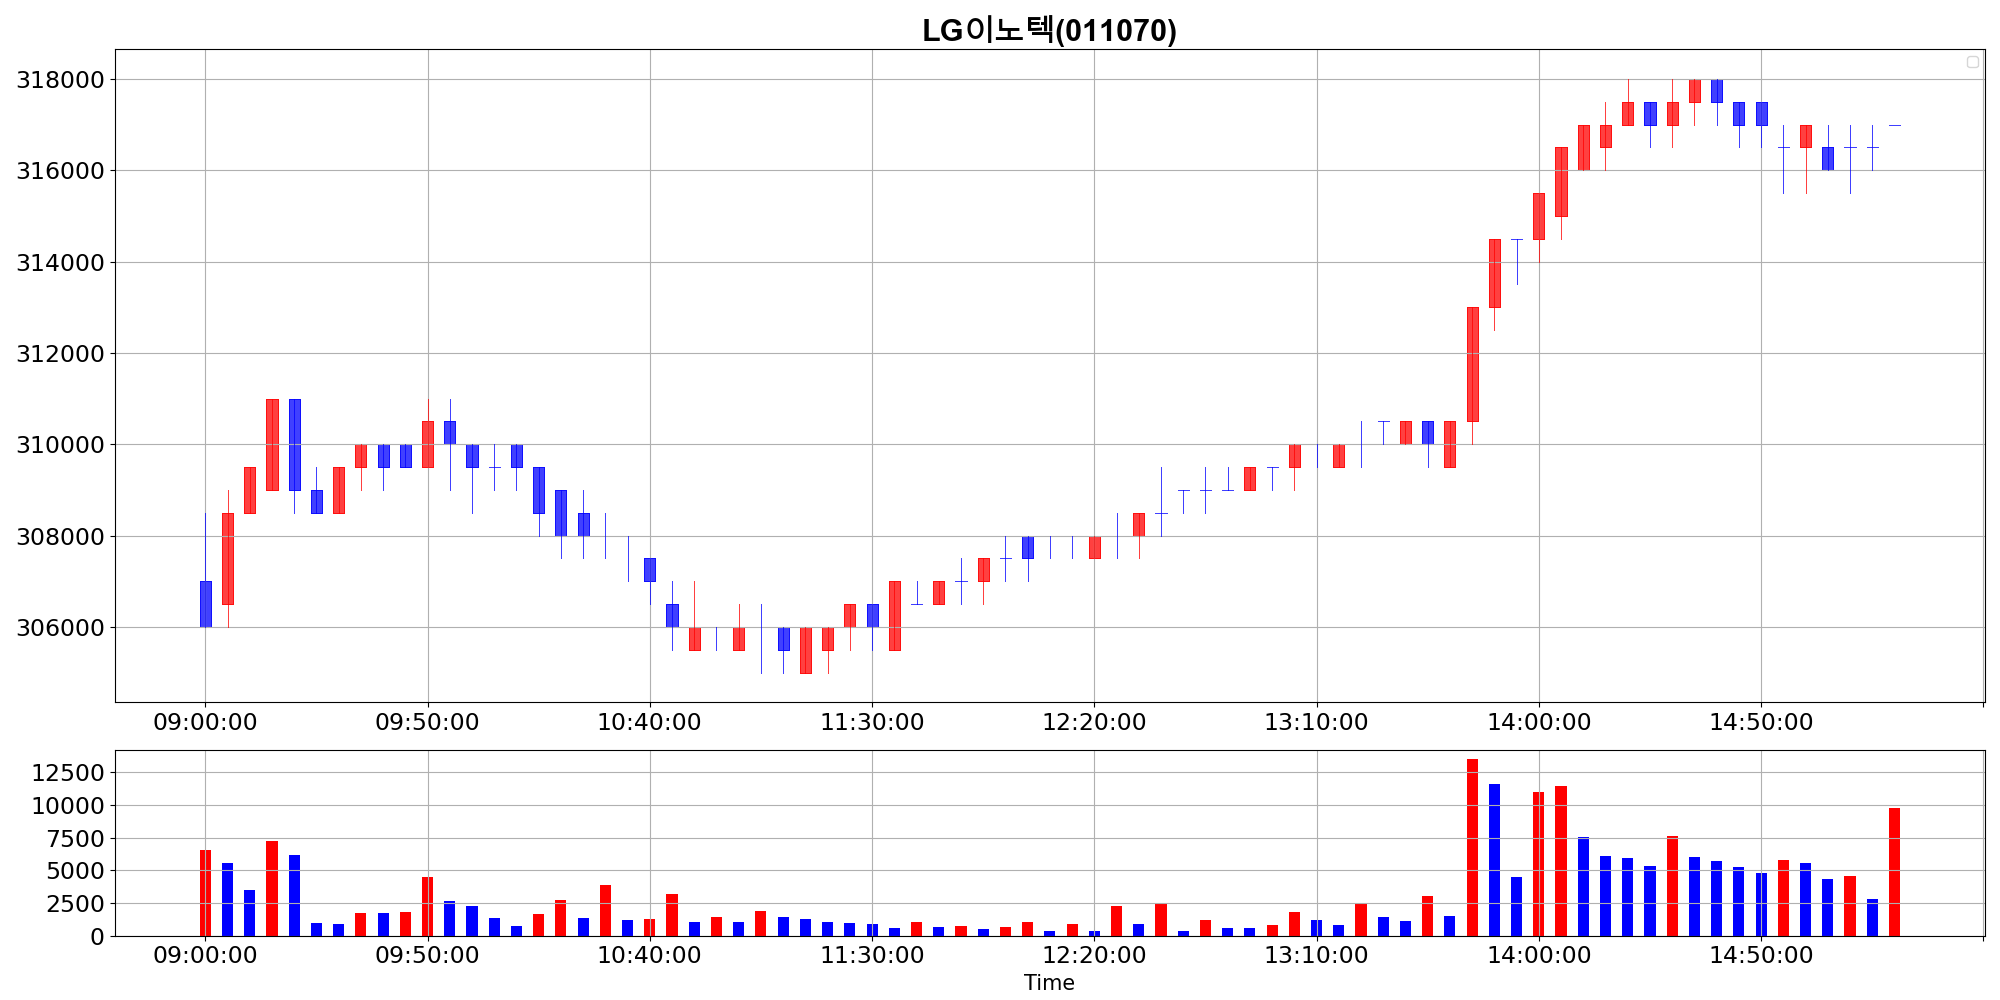This screenshot has width=2000, height=1000.
Task: Click 14:50:00 under the volume chart
Action: point(1761,955)
